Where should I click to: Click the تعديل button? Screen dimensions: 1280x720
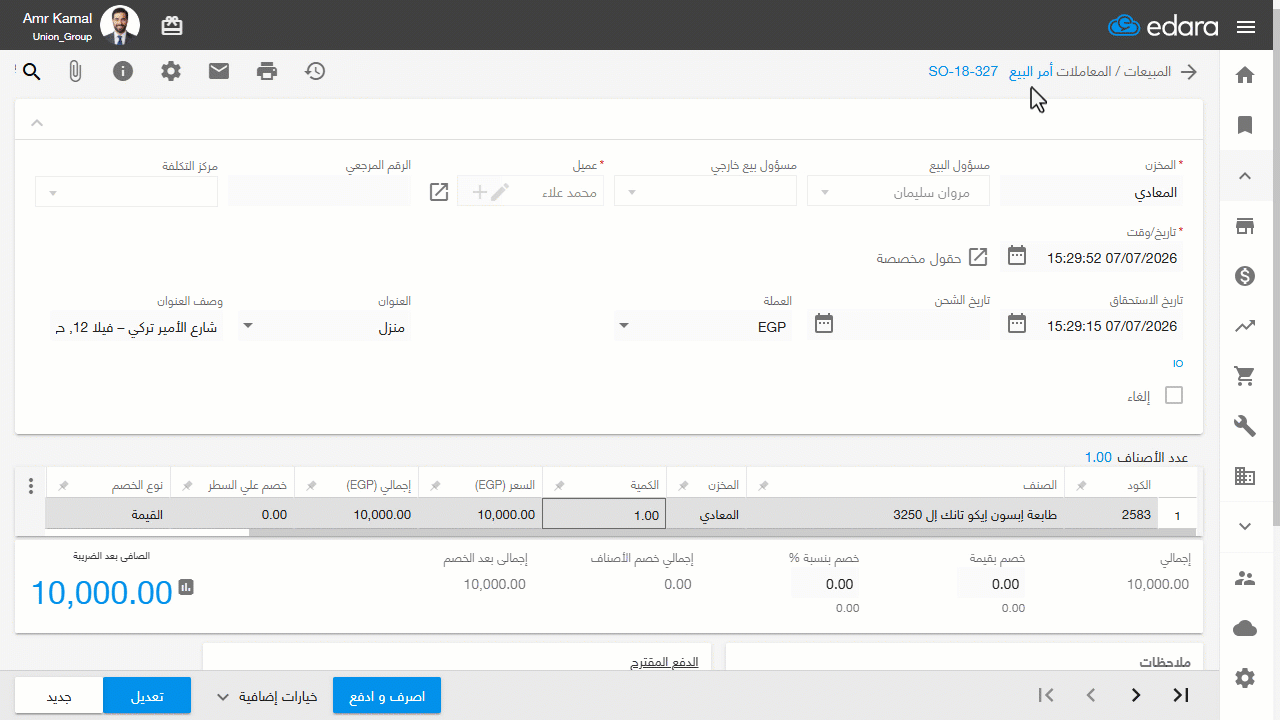[147, 696]
